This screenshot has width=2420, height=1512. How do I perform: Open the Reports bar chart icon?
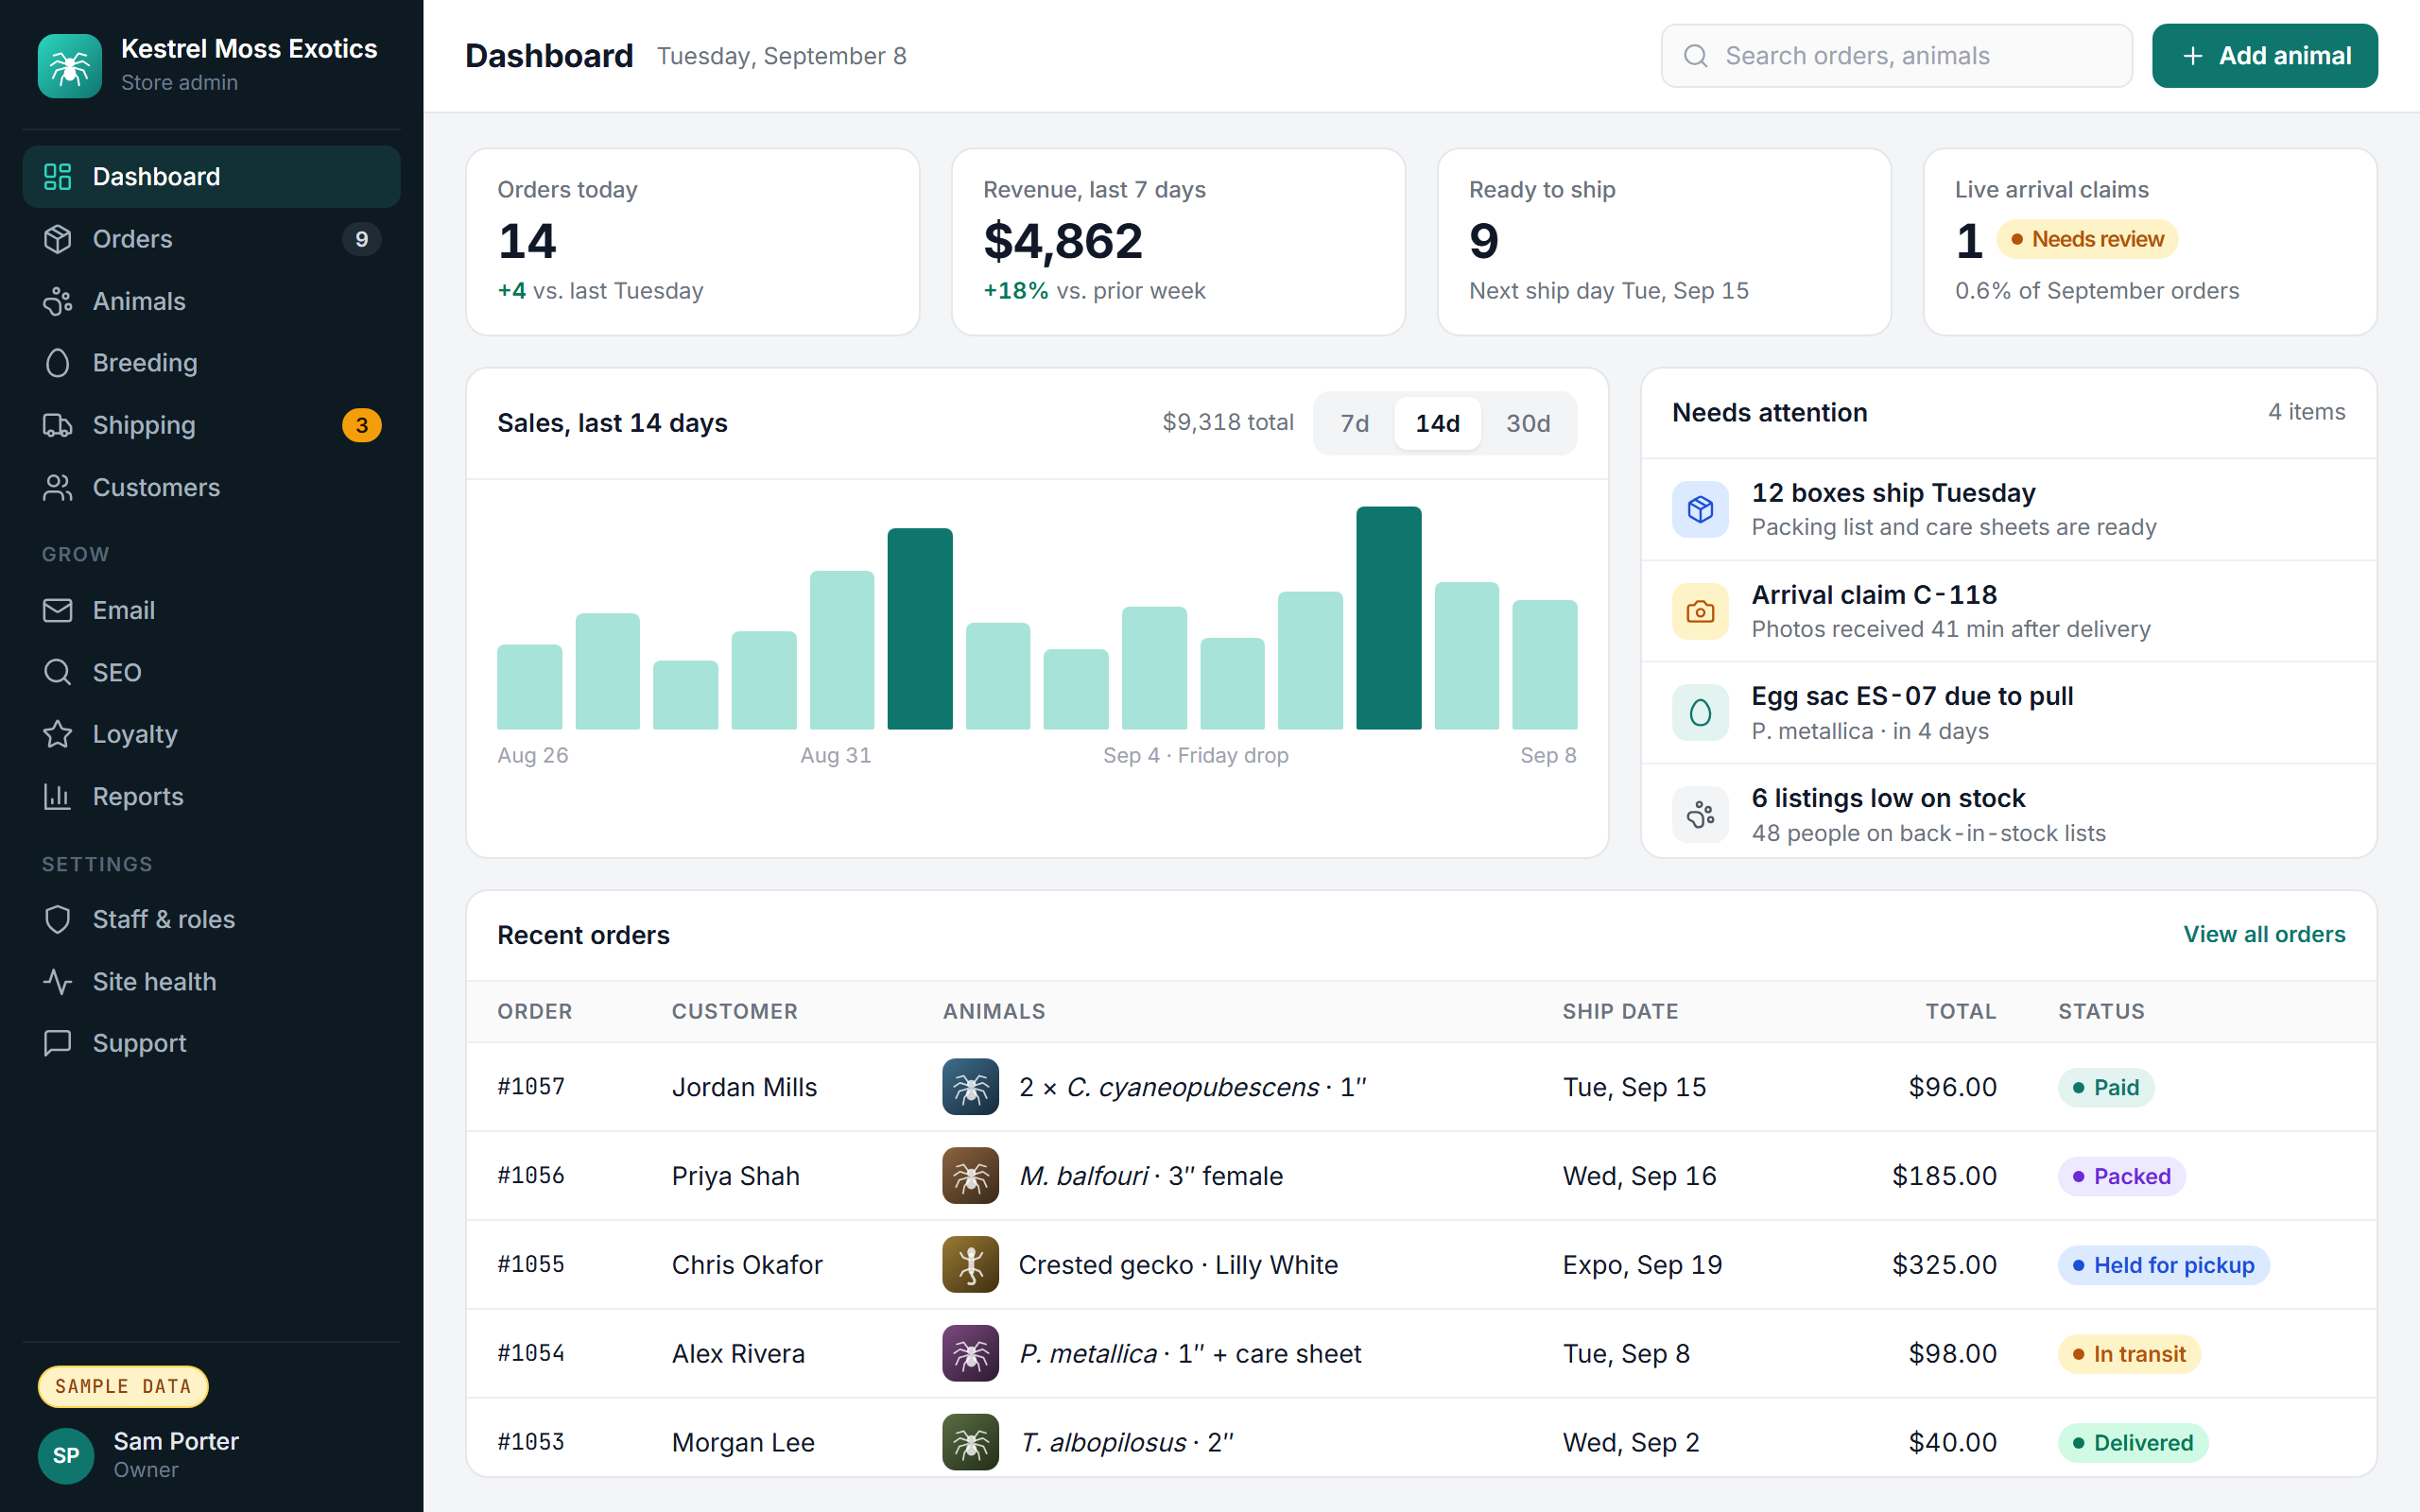tap(58, 796)
